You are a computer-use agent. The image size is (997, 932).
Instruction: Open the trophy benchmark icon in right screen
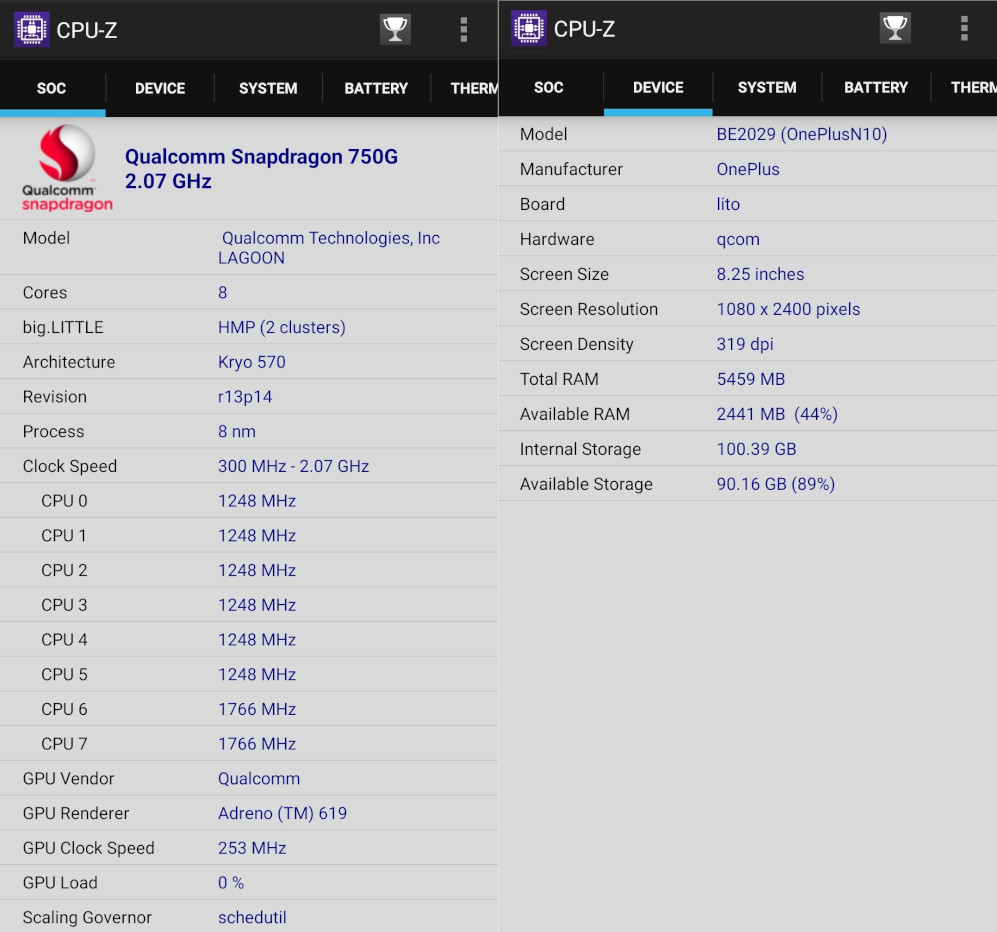tap(895, 28)
